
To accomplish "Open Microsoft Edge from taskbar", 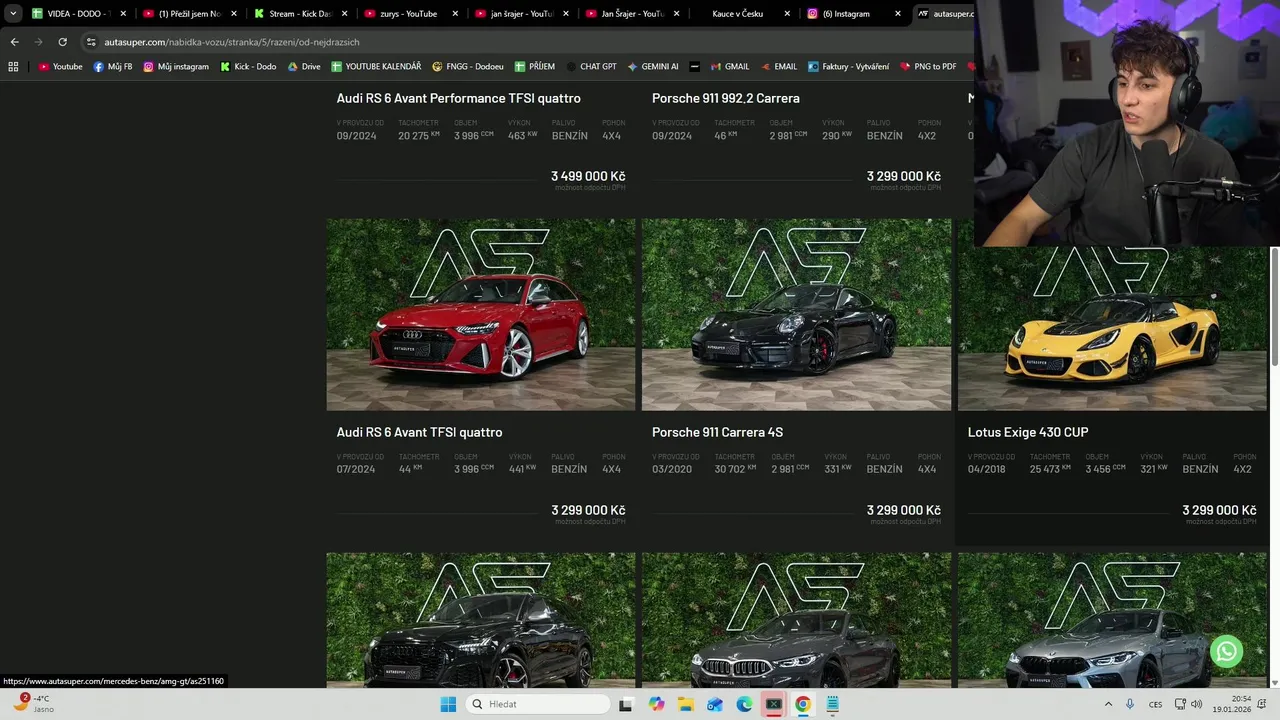I will [x=744, y=704].
